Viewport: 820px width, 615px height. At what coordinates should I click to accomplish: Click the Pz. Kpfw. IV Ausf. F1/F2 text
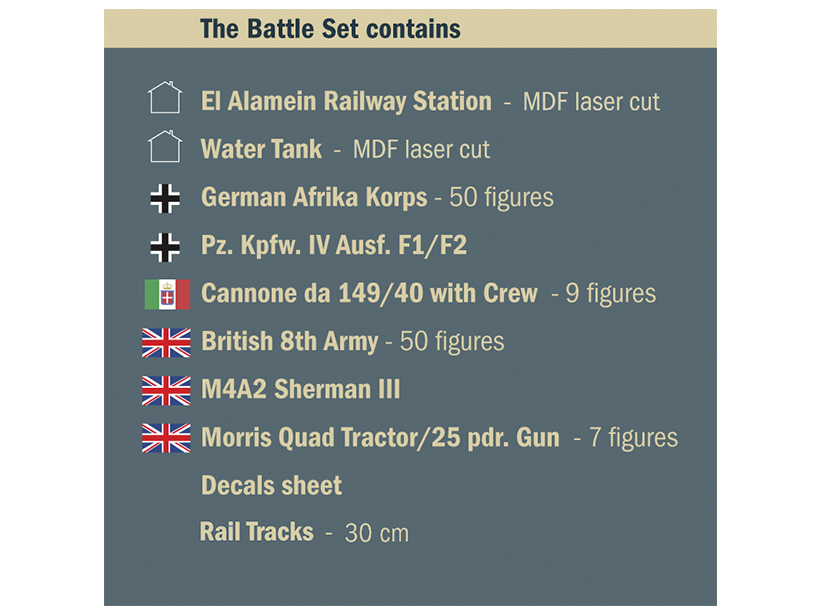(x=334, y=246)
